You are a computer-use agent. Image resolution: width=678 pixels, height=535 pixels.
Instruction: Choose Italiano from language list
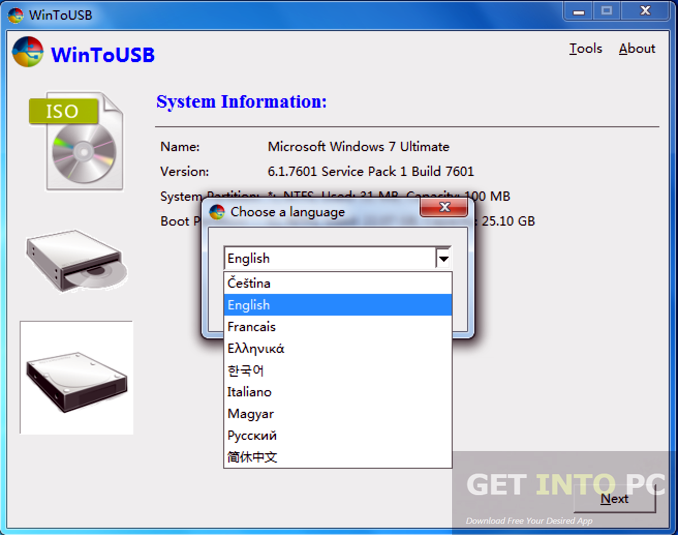click(338, 392)
